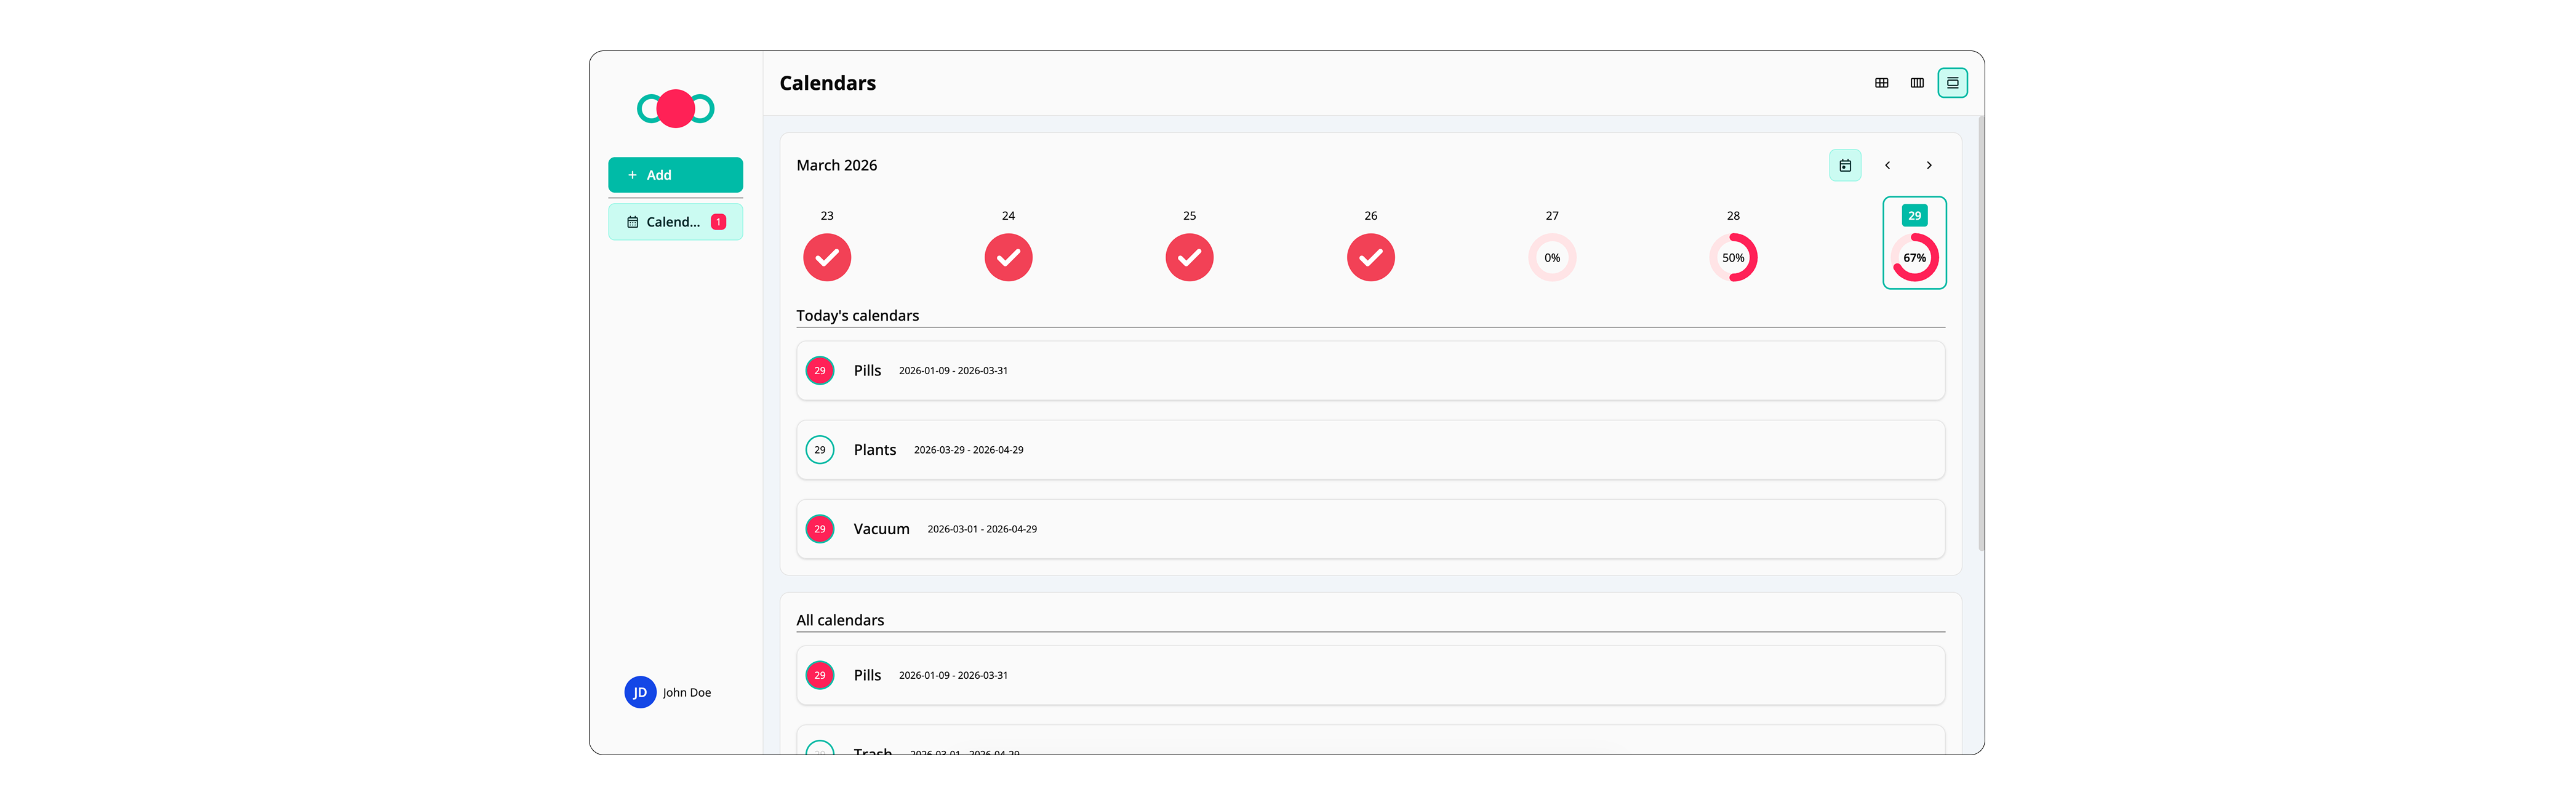This screenshot has width=2576, height=805.
Task: Toggle Vacuum day 29 completion circle
Action: click(x=819, y=529)
